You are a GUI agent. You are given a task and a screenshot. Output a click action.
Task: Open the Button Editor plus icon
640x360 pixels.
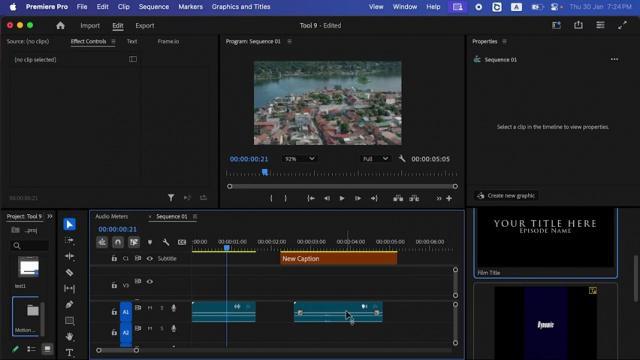pyautogui.click(x=449, y=198)
